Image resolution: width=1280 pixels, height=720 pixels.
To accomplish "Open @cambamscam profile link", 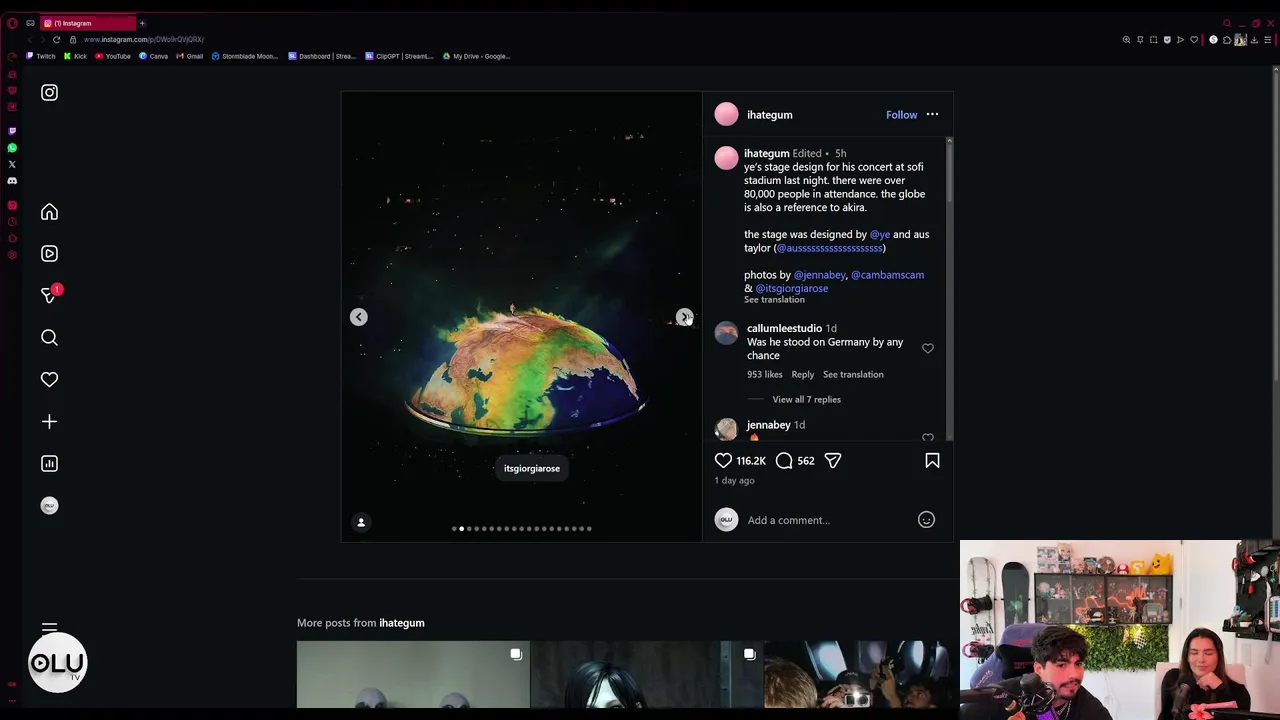I will point(887,275).
